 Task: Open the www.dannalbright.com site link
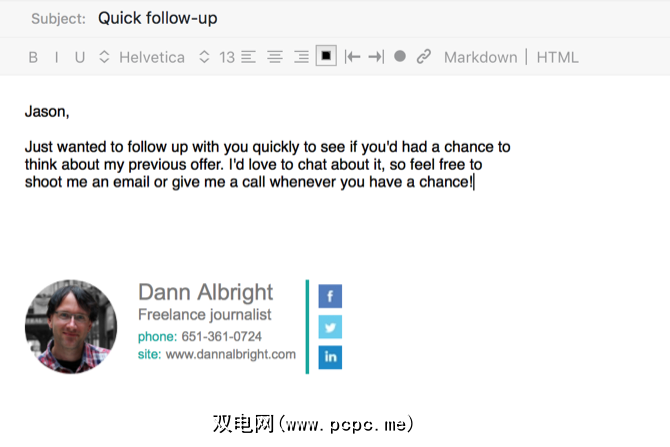coord(231,354)
